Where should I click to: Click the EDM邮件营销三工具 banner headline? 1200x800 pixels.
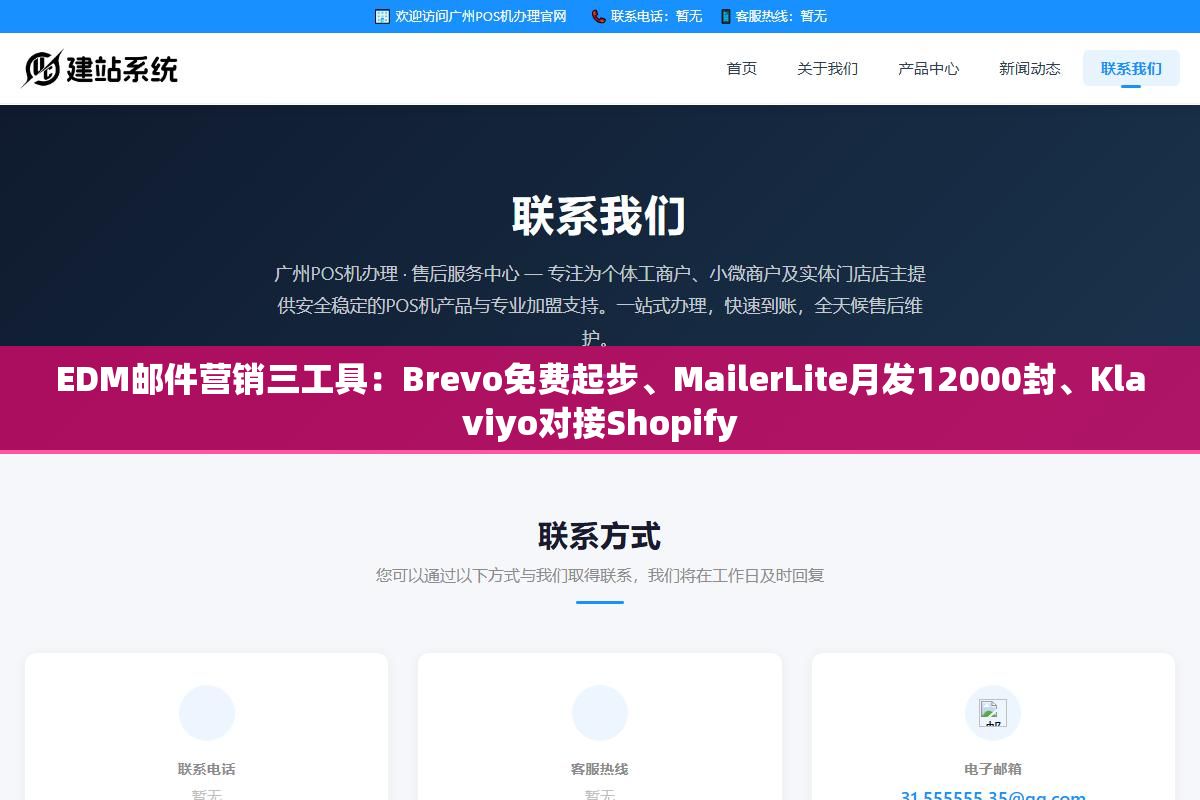pyautogui.click(x=600, y=402)
